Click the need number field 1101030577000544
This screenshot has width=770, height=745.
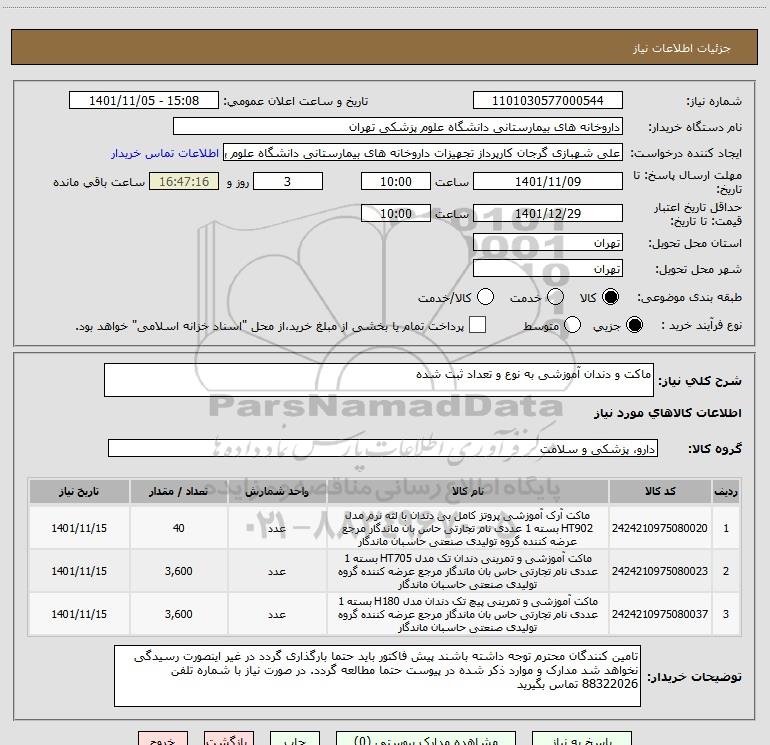click(x=548, y=101)
